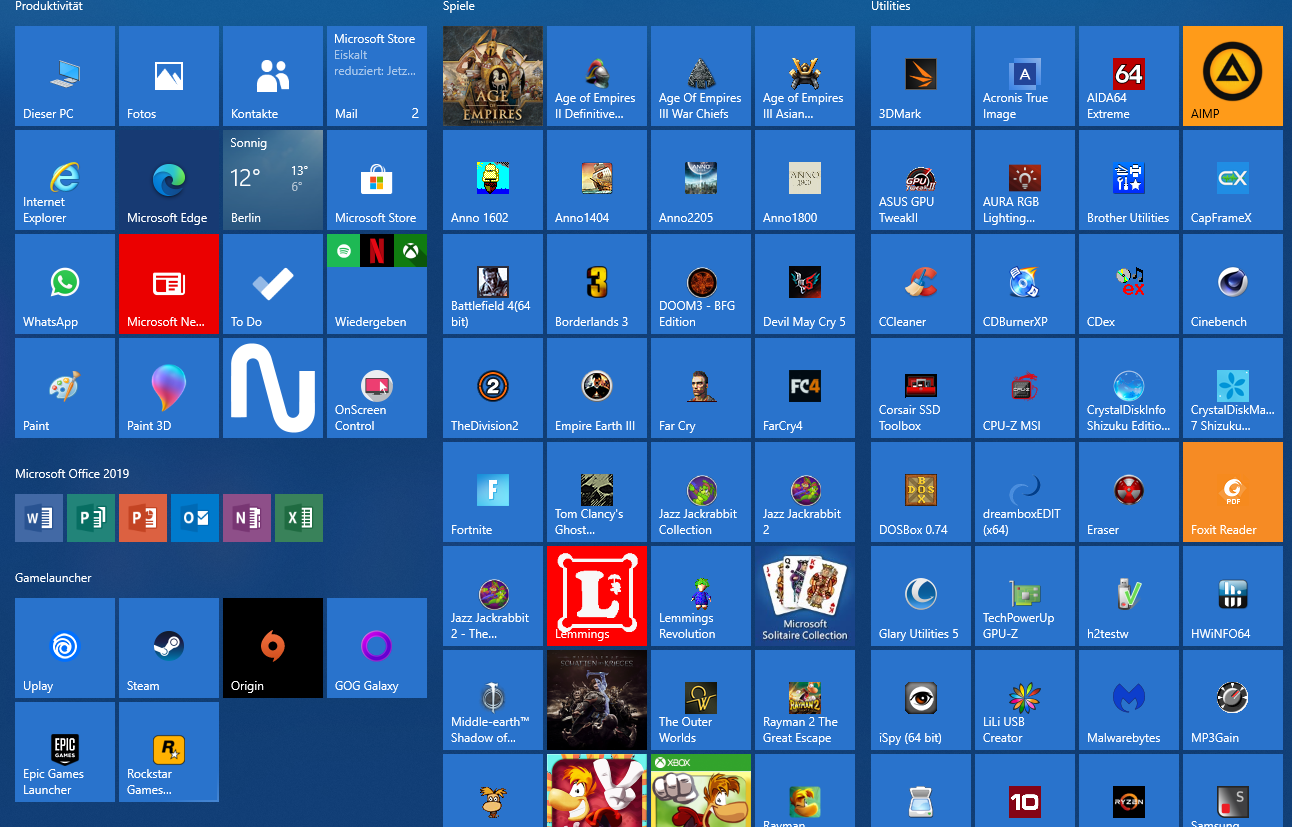Open Outlook small tile
This screenshot has height=827, width=1292.
(195, 518)
